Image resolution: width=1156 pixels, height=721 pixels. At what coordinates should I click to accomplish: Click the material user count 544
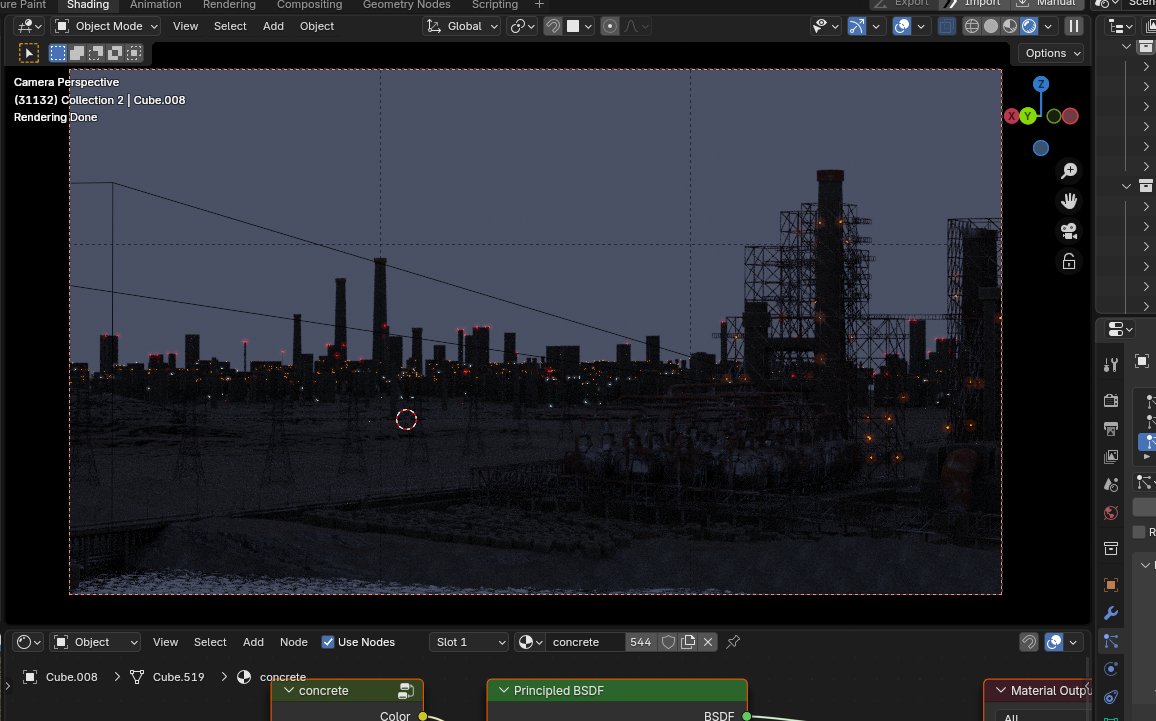click(640, 642)
